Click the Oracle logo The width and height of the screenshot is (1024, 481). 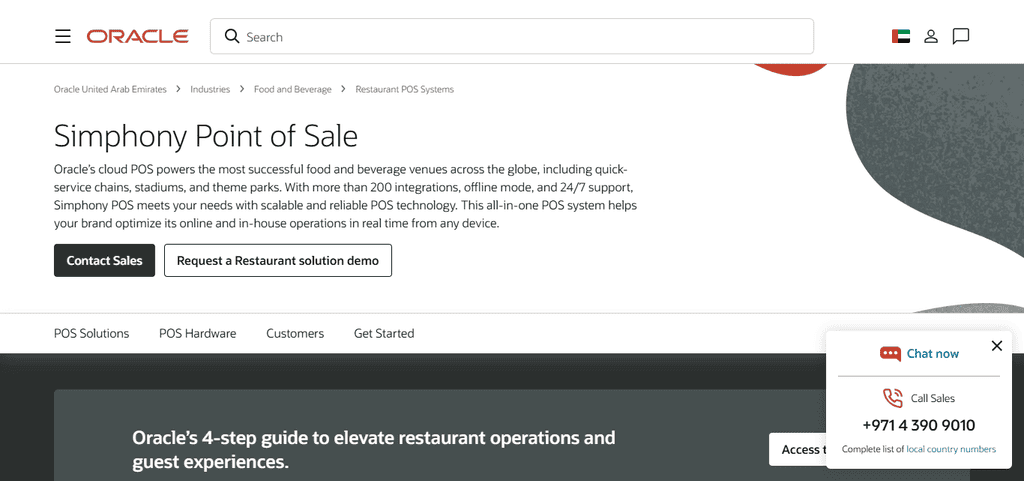(x=138, y=37)
